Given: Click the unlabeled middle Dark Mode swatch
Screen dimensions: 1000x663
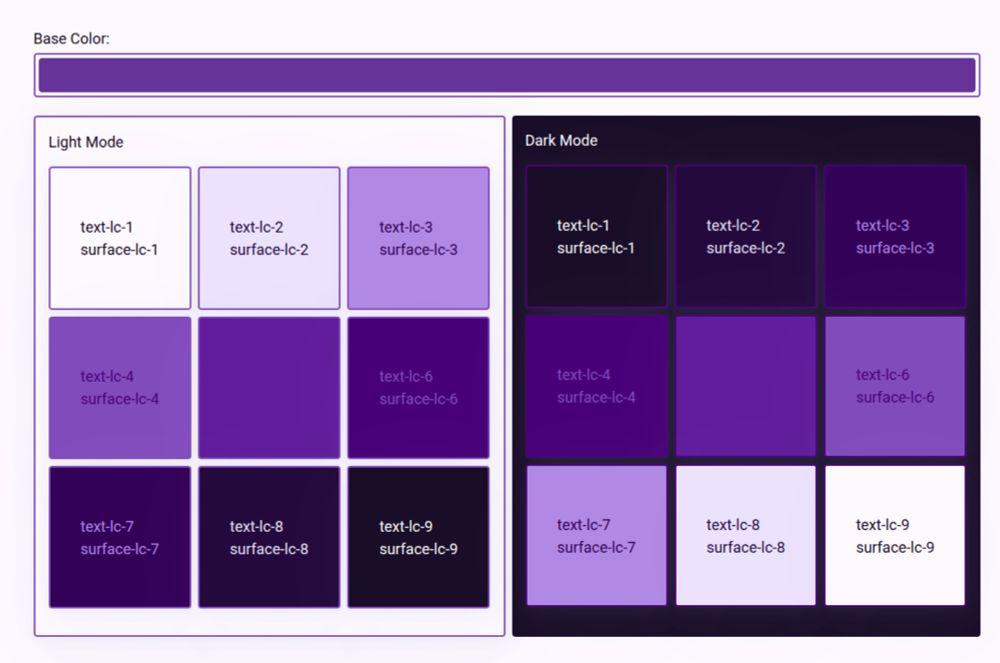Looking at the screenshot, I should pyautogui.click(x=746, y=386).
